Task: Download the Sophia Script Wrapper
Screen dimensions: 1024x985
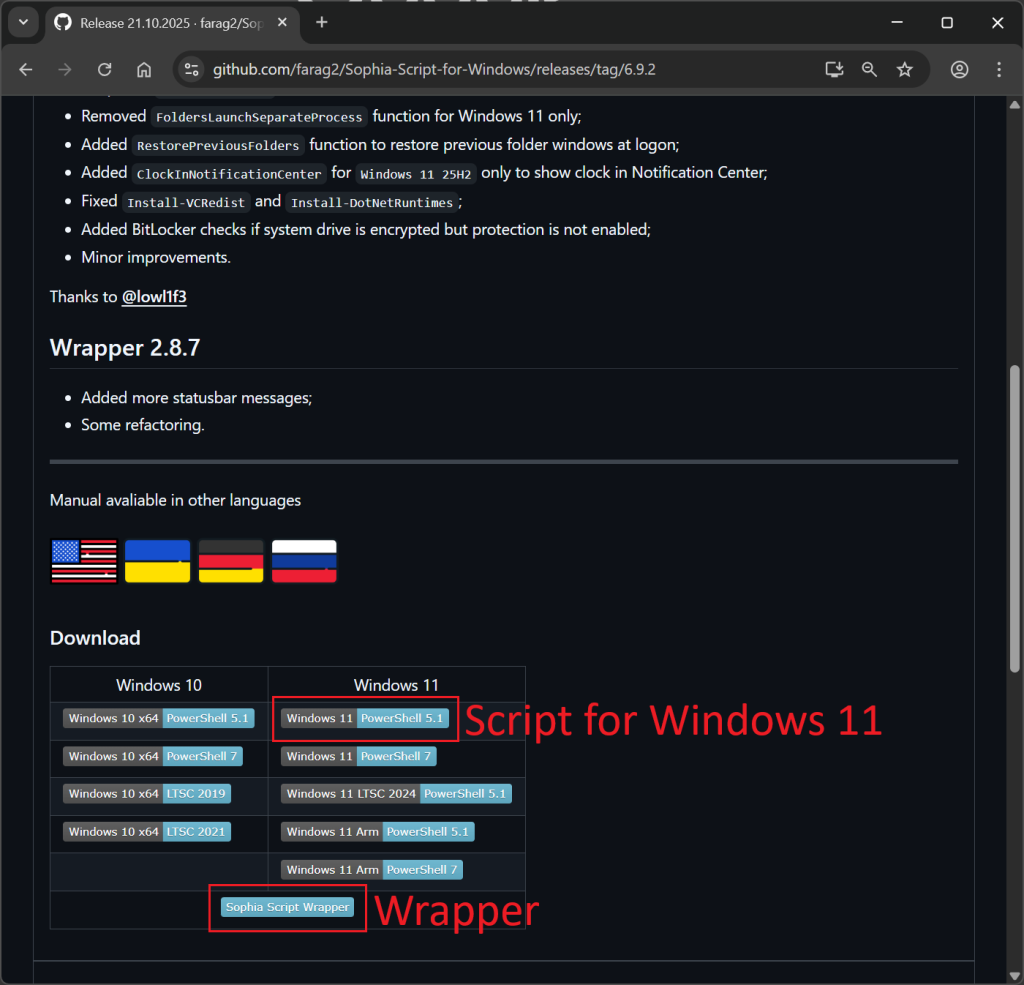Action: pyautogui.click(x=287, y=907)
